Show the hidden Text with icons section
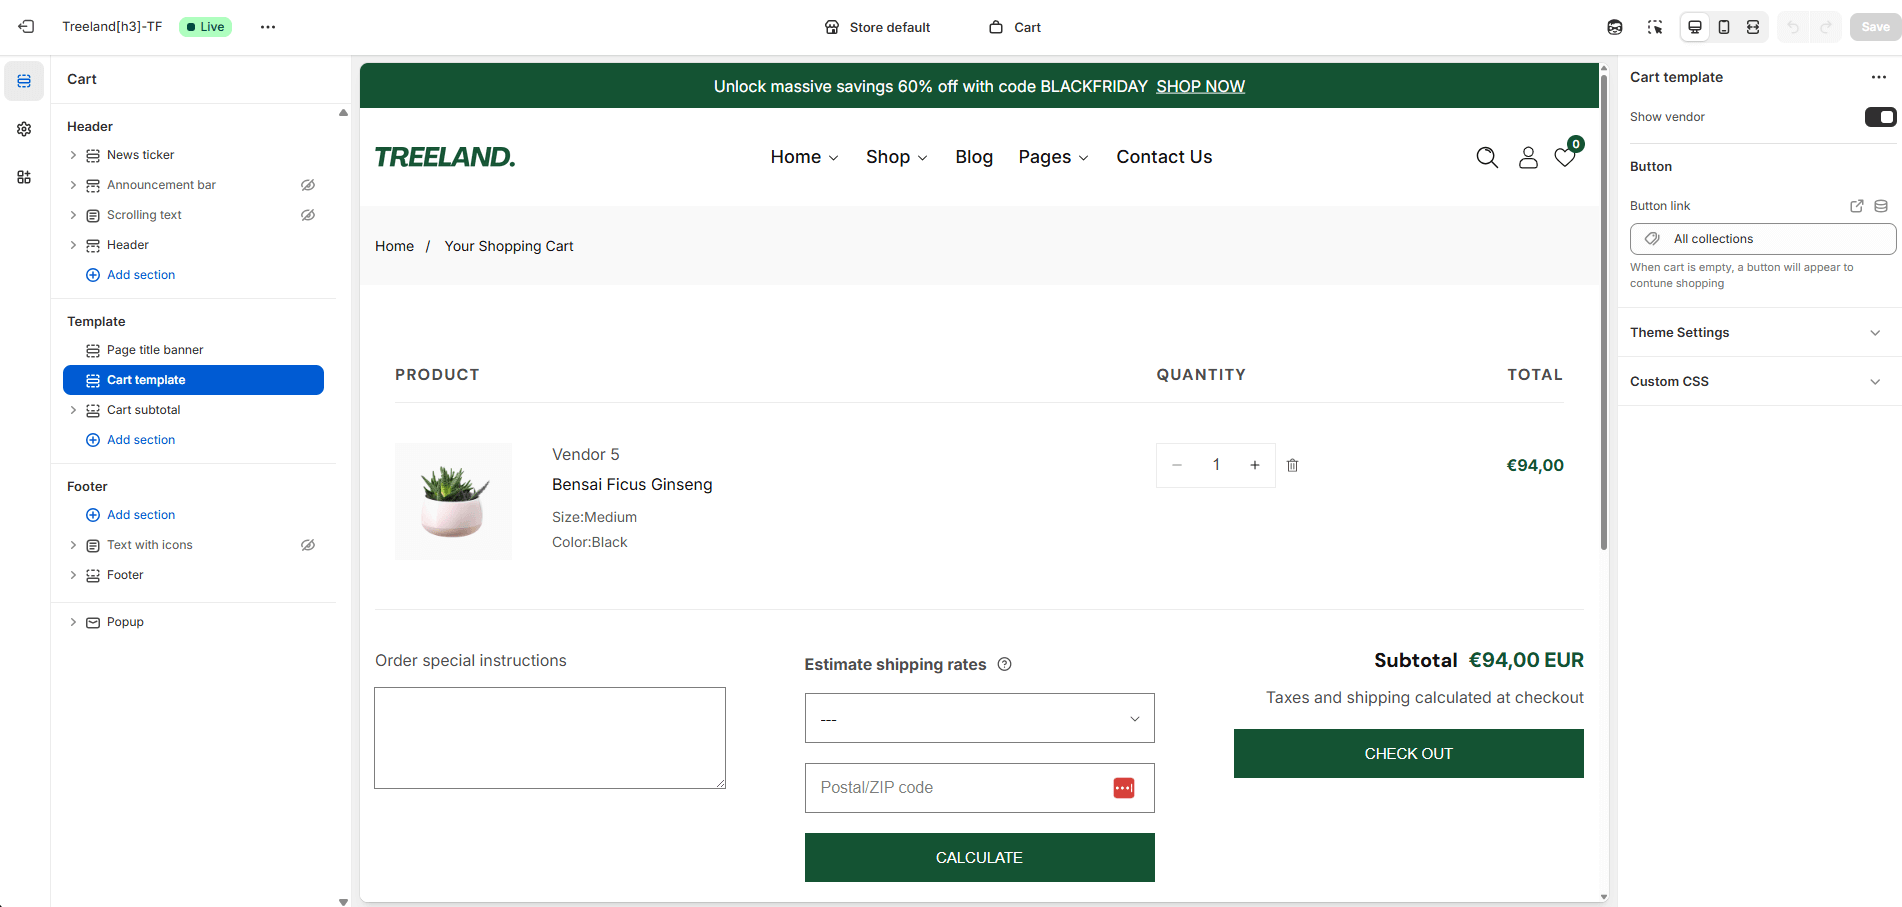 (x=308, y=545)
